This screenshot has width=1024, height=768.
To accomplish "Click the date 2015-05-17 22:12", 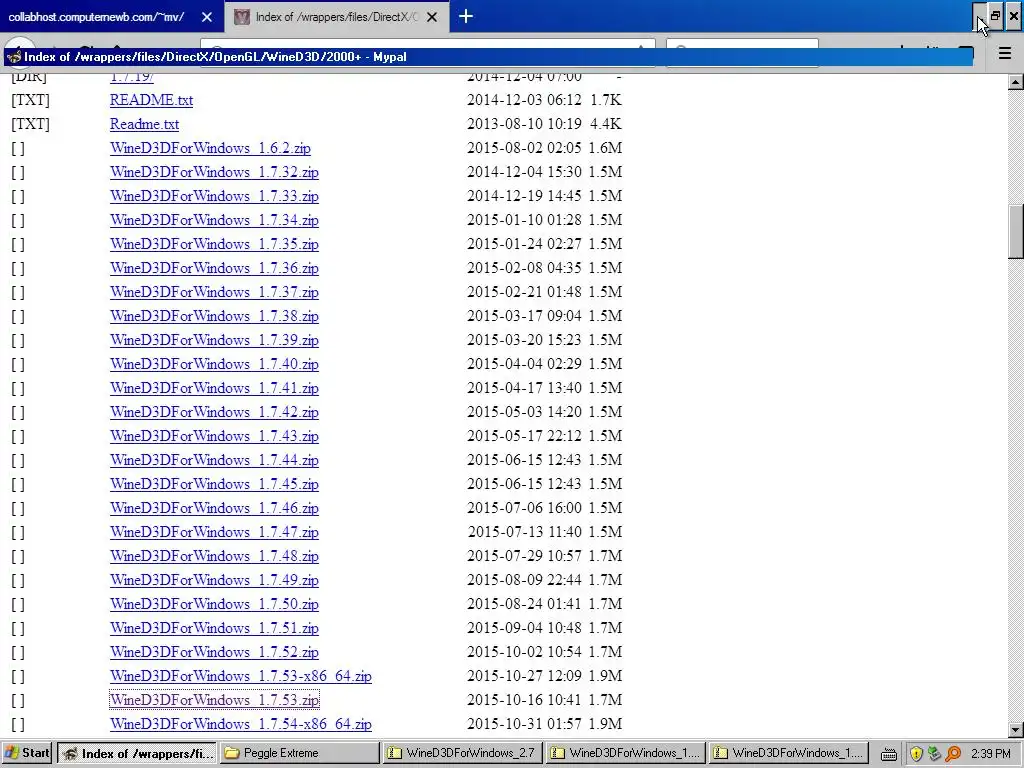I will [x=524, y=436].
